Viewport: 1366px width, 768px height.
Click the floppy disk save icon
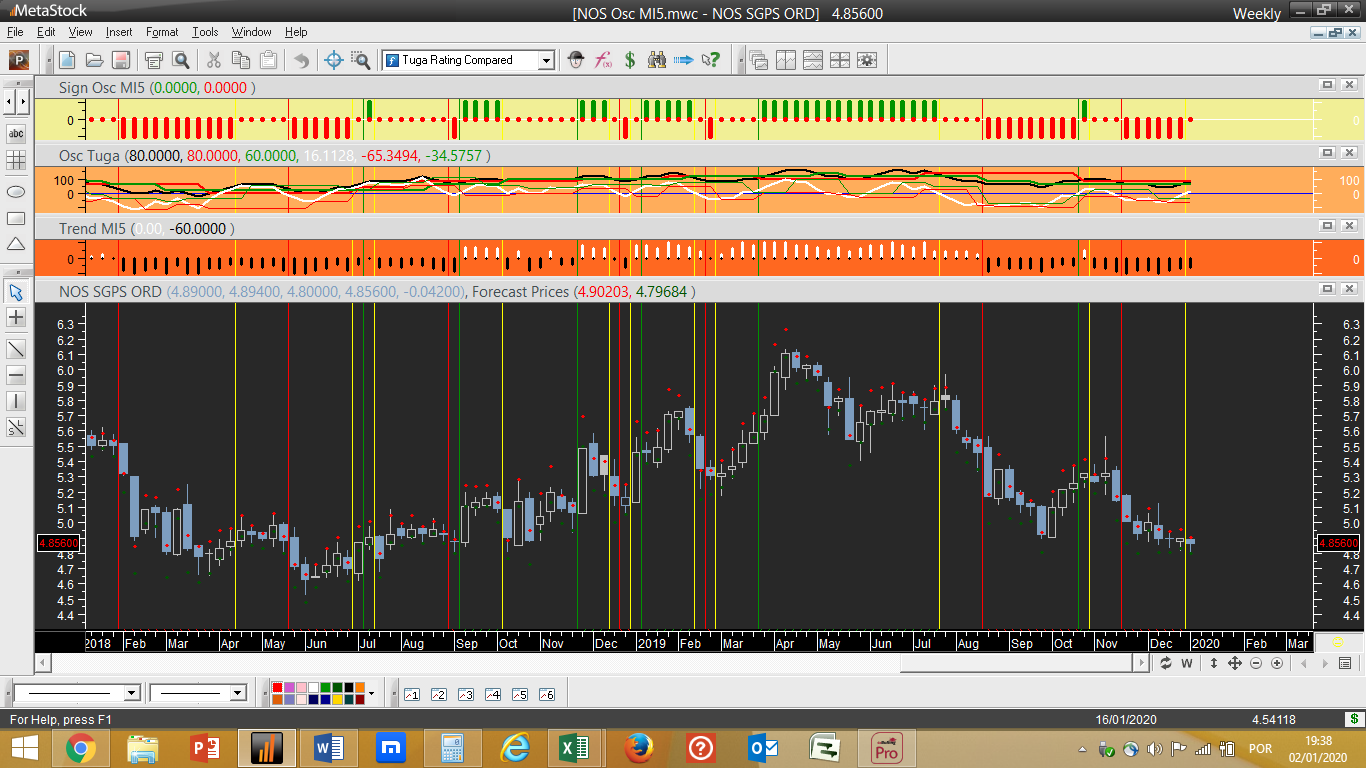(120, 60)
